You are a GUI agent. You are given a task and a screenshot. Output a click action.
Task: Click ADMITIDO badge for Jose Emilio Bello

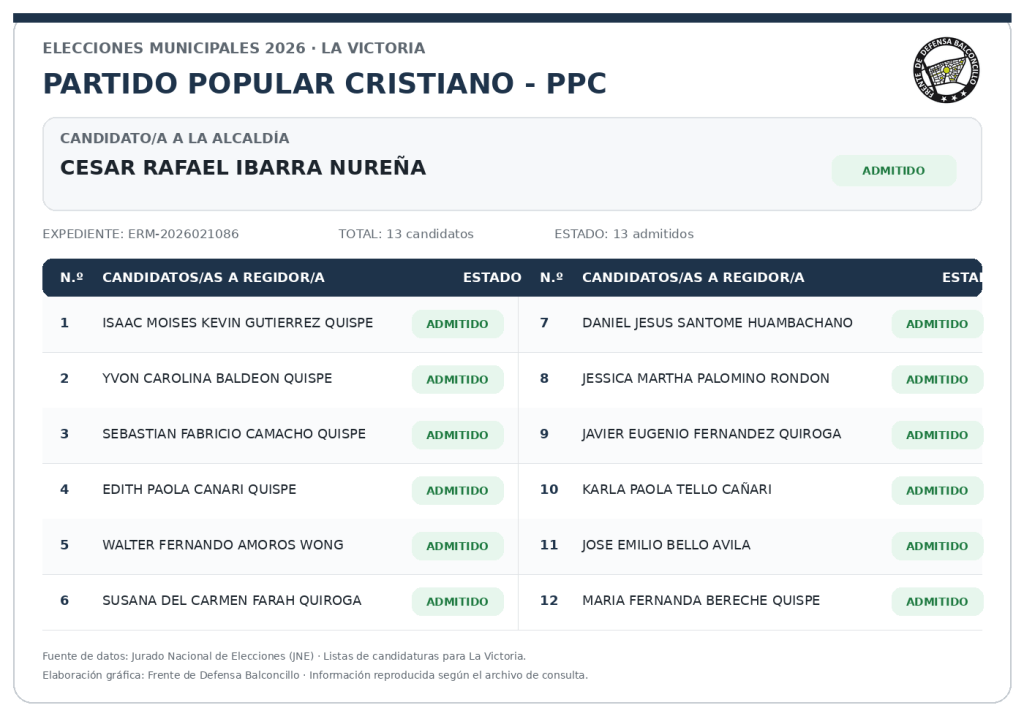point(936,546)
